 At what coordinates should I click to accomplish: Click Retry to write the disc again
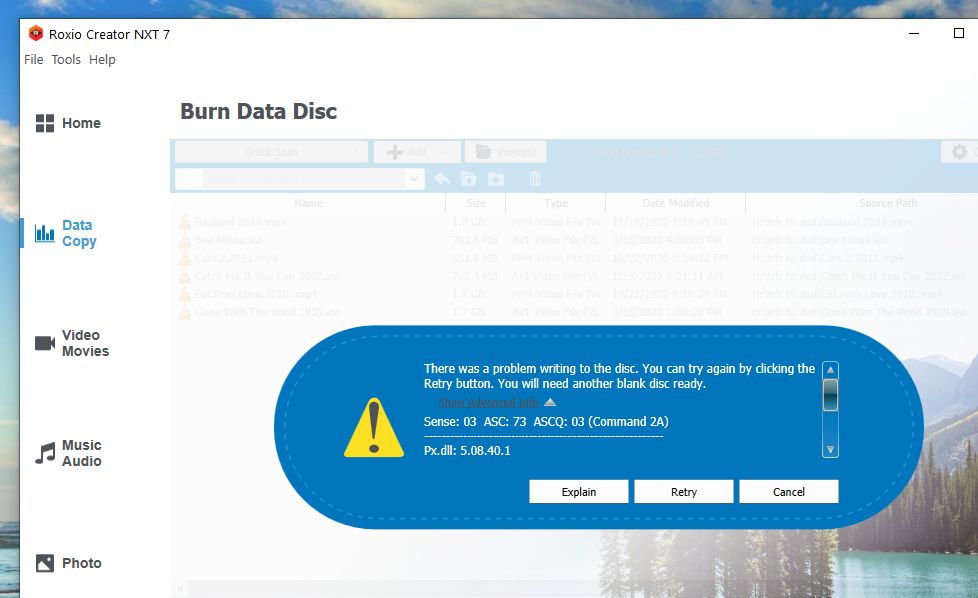(684, 492)
